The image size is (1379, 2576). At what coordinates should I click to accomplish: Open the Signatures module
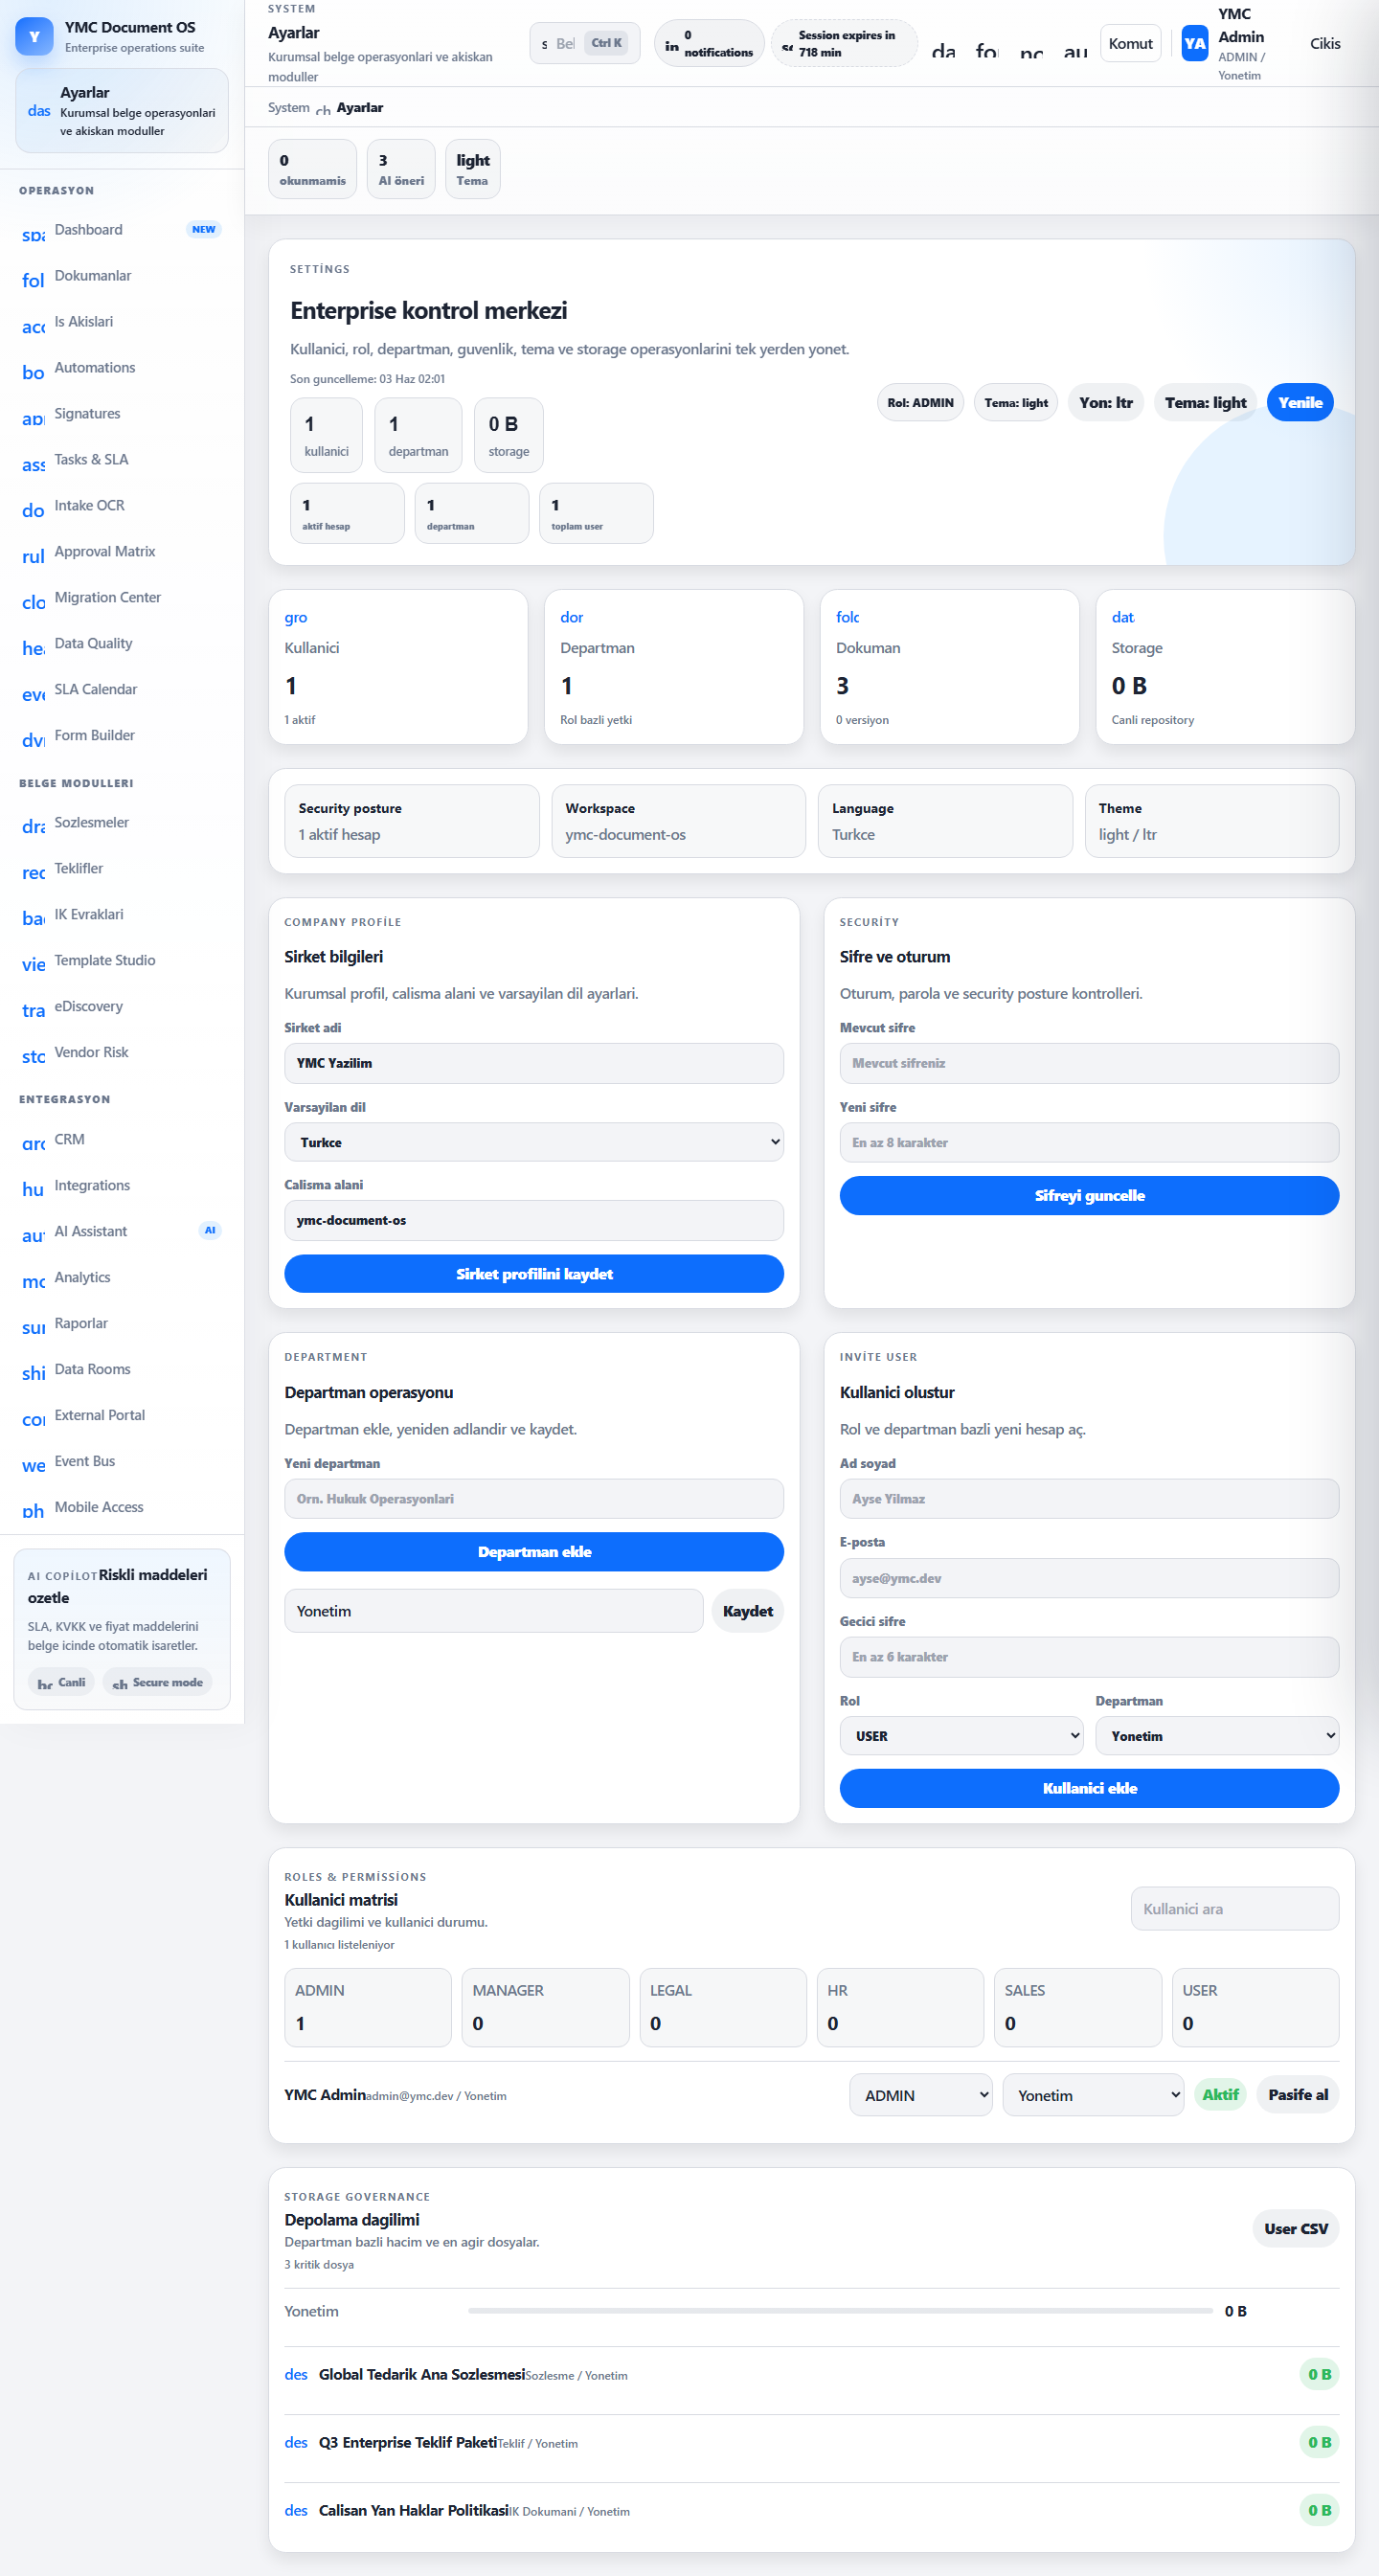tap(121, 414)
